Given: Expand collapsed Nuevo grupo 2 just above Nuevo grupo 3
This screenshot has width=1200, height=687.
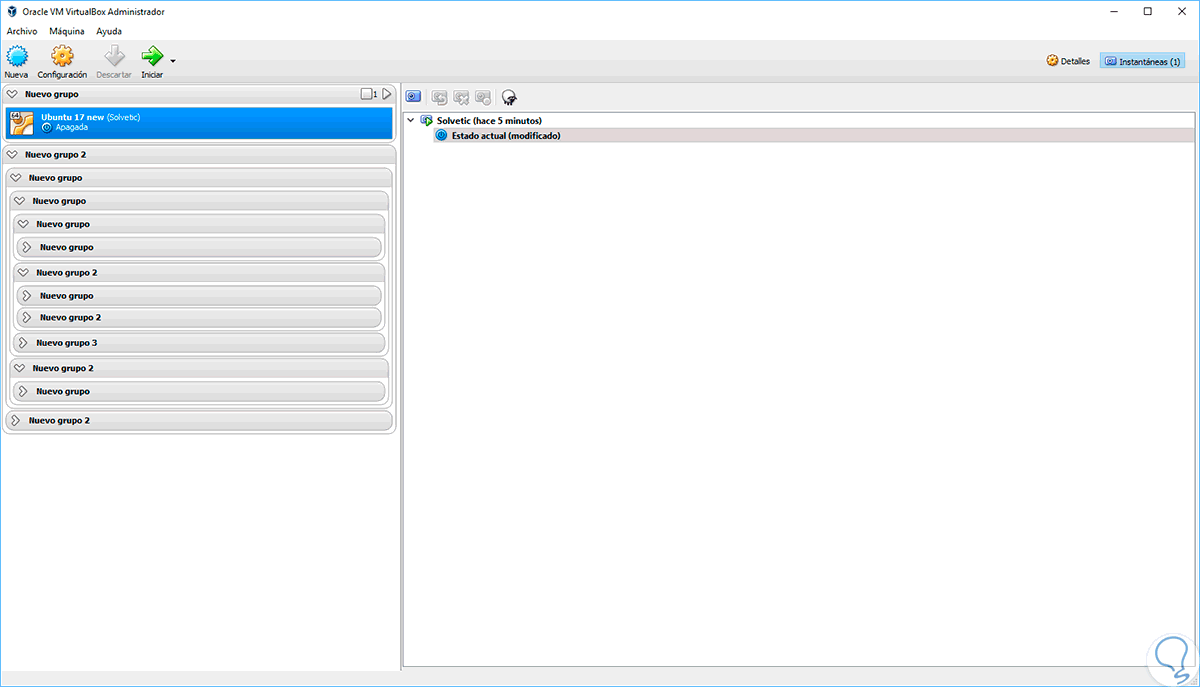Looking at the screenshot, I should 27,317.
